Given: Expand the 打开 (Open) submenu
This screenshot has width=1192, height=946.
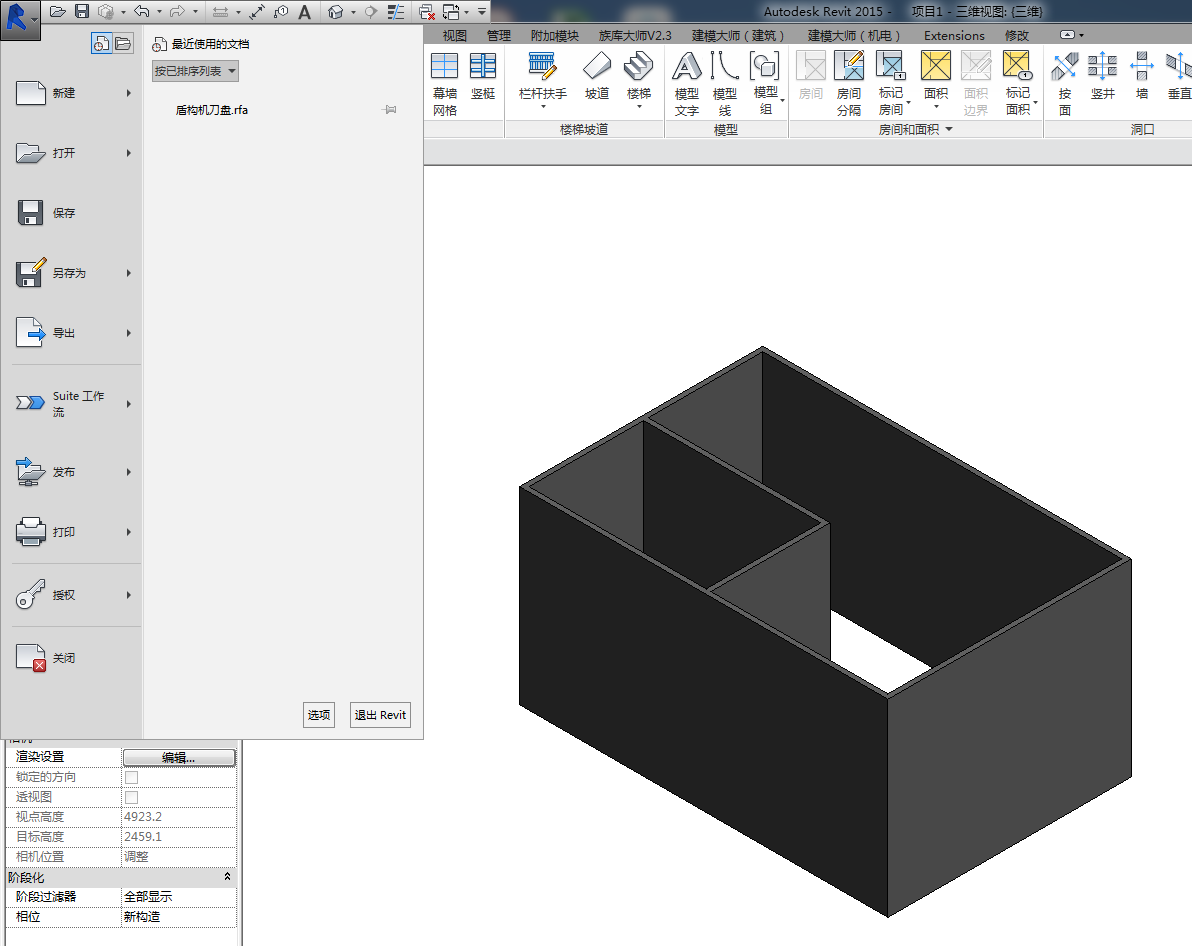Looking at the screenshot, I should click(x=128, y=153).
